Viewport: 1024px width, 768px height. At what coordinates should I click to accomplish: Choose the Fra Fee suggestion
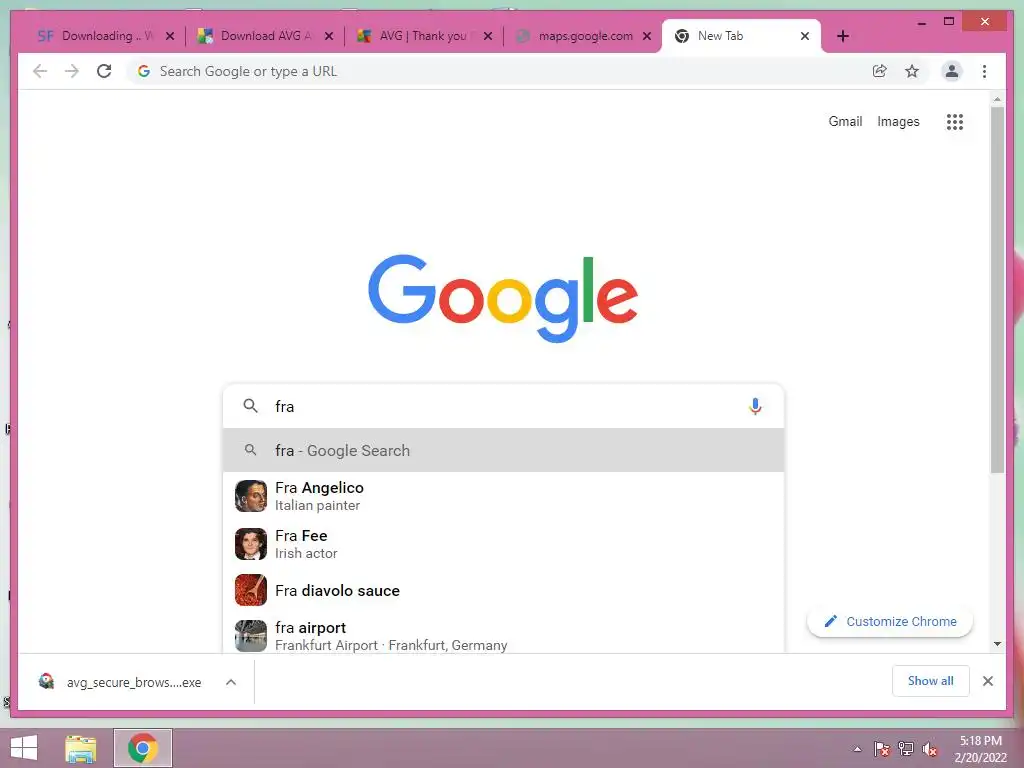pos(504,543)
